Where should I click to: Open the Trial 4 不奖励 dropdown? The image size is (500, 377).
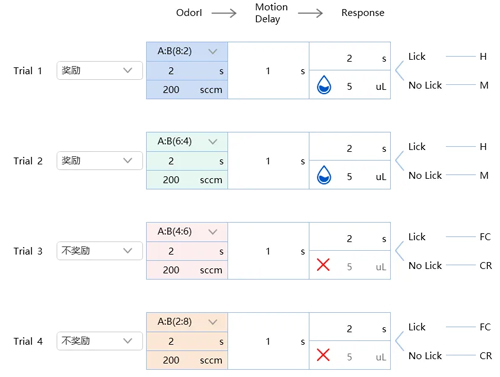(100, 341)
